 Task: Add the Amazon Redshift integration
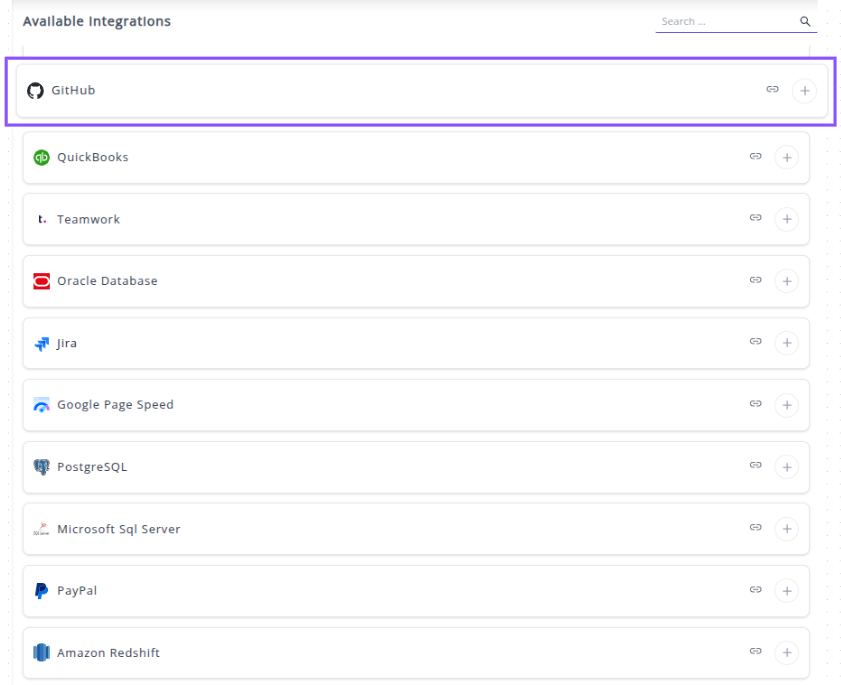[787, 654]
